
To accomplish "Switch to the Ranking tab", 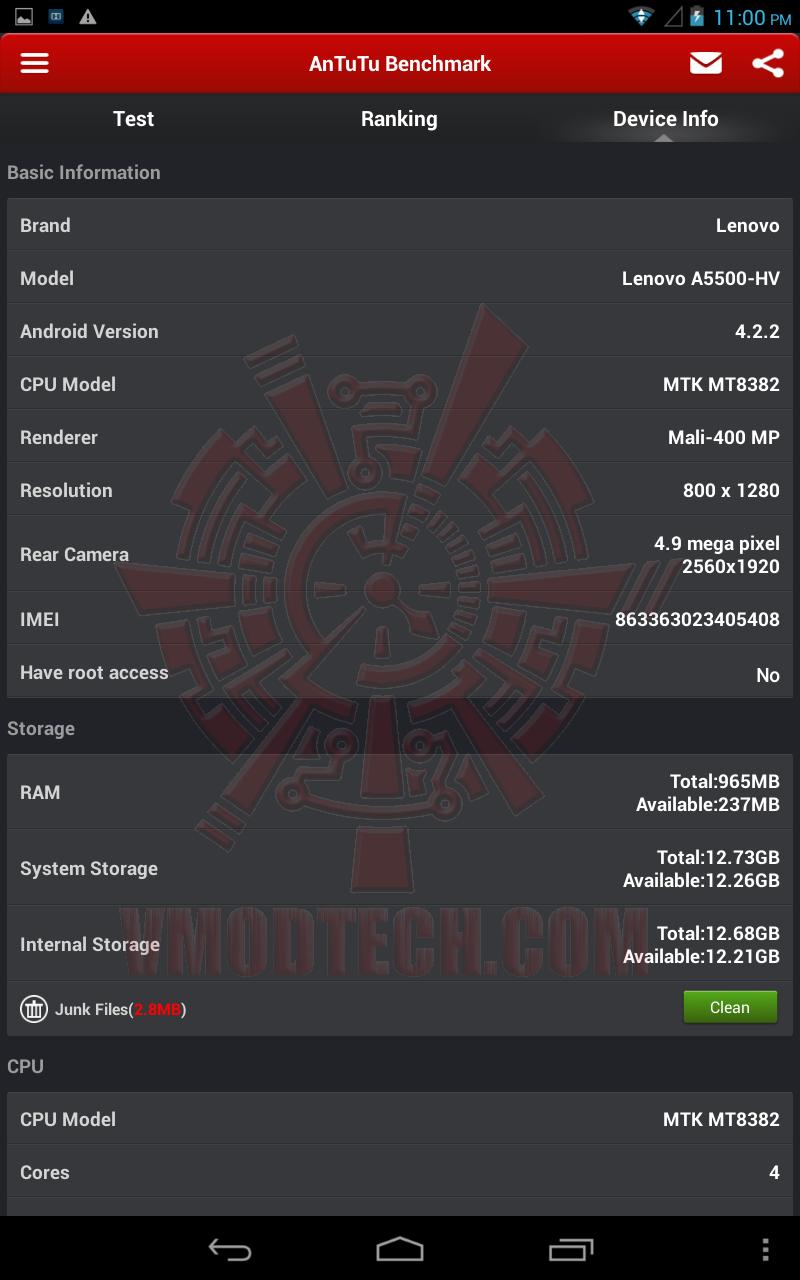I will pos(399,119).
